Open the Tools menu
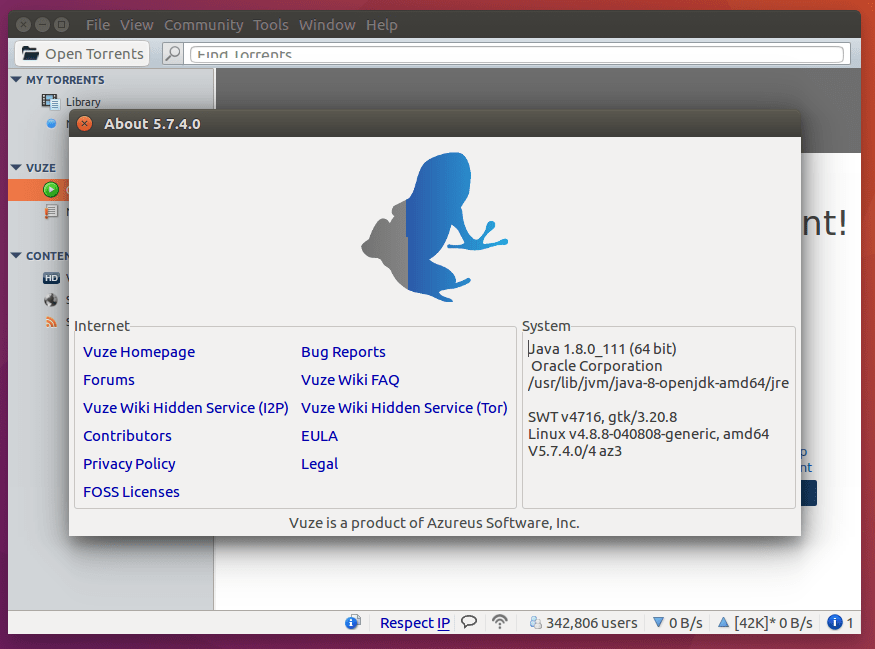The width and height of the screenshot is (875, 649). tap(271, 25)
